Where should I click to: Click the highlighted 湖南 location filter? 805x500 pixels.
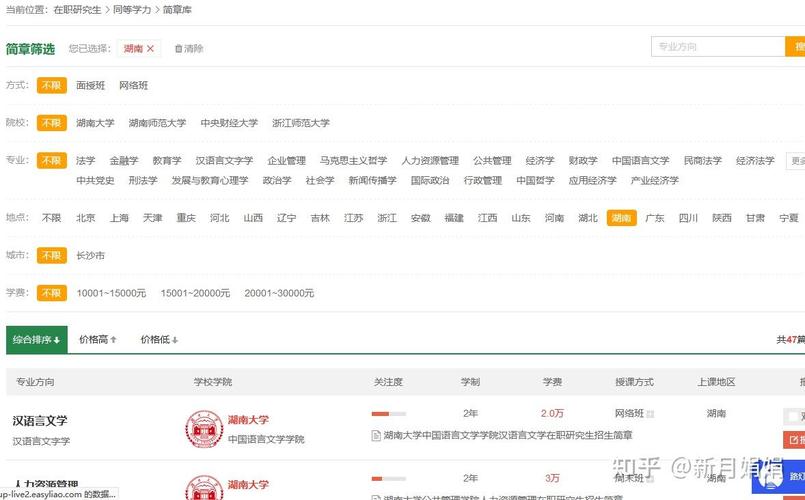coord(622,218)
